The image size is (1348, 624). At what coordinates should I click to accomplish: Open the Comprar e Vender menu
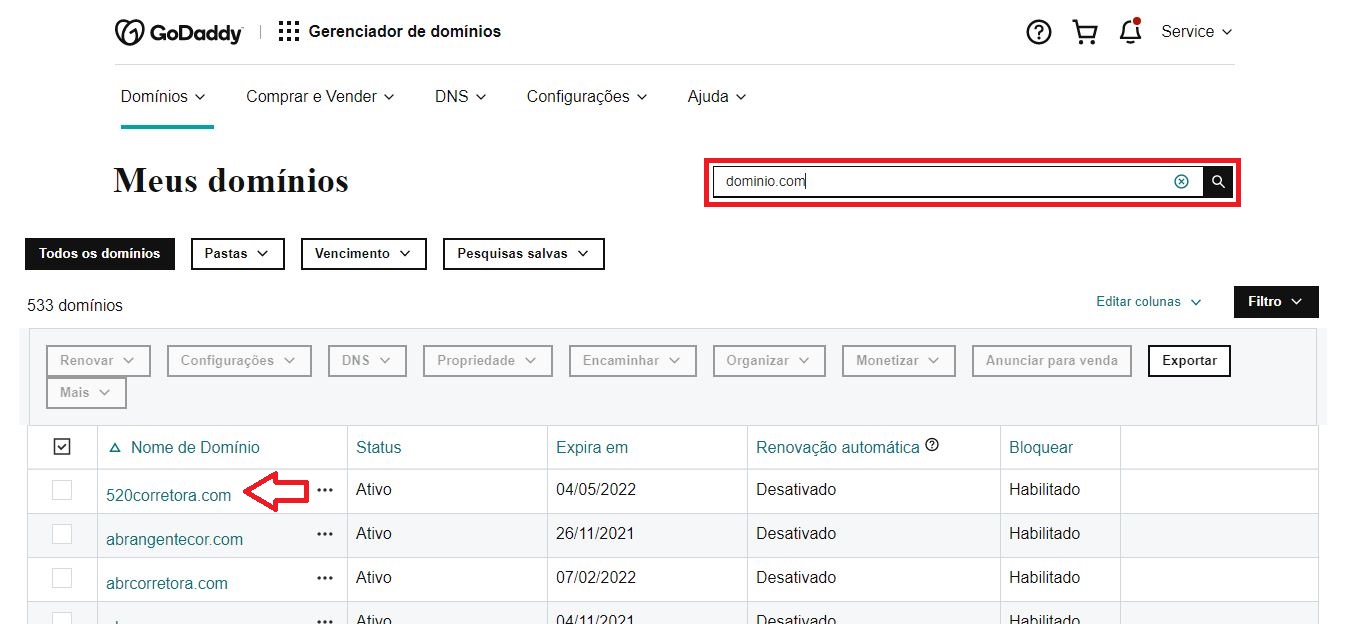pos(320,97)
